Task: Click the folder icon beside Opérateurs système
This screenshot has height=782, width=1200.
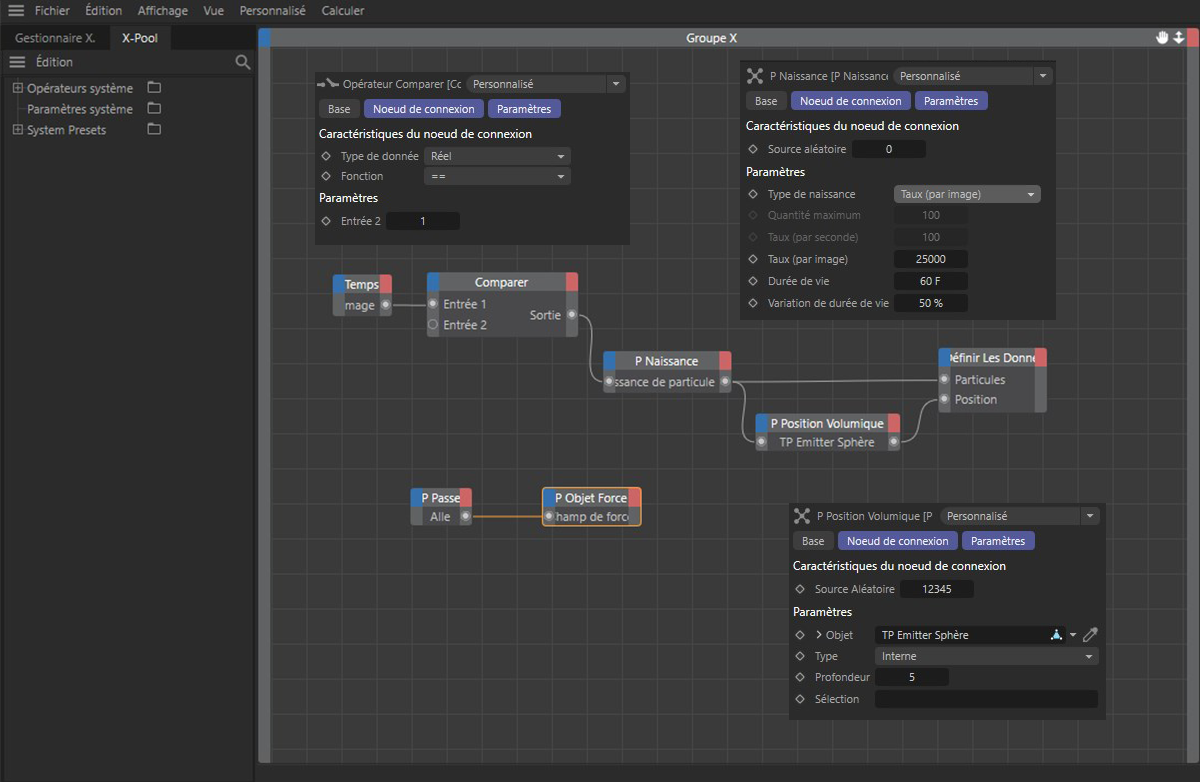Action: pyautogui.click(x=154, y=88)
